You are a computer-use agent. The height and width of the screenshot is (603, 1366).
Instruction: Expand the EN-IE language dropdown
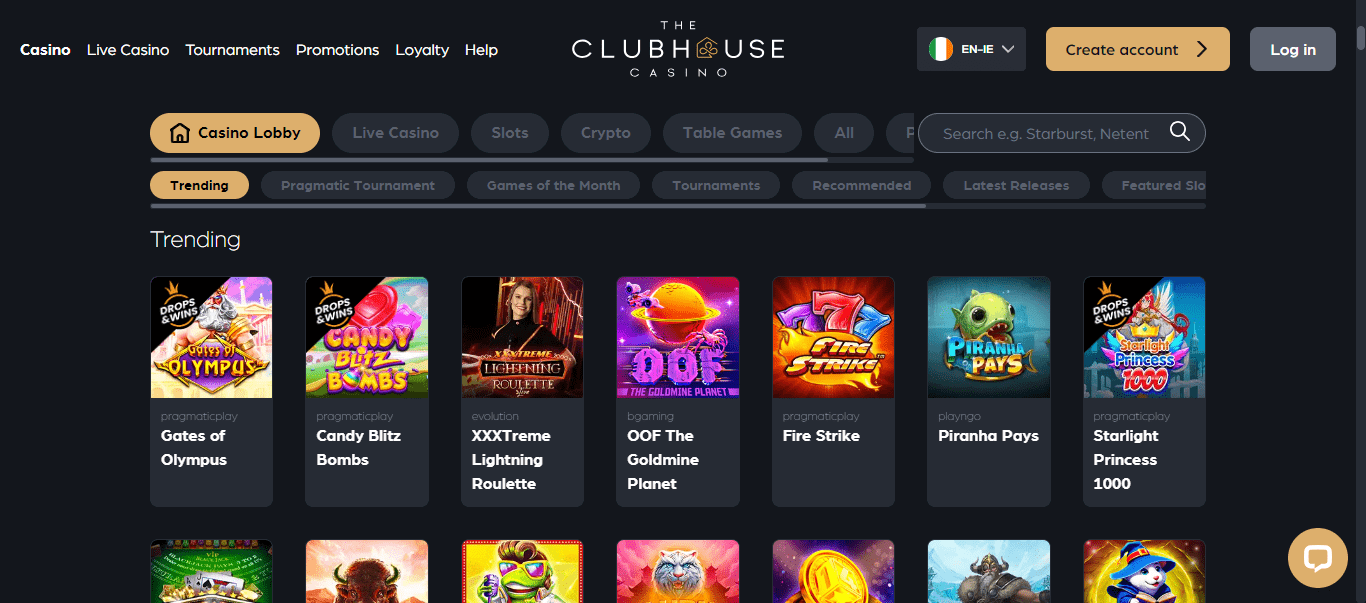(x=971, y=49)
